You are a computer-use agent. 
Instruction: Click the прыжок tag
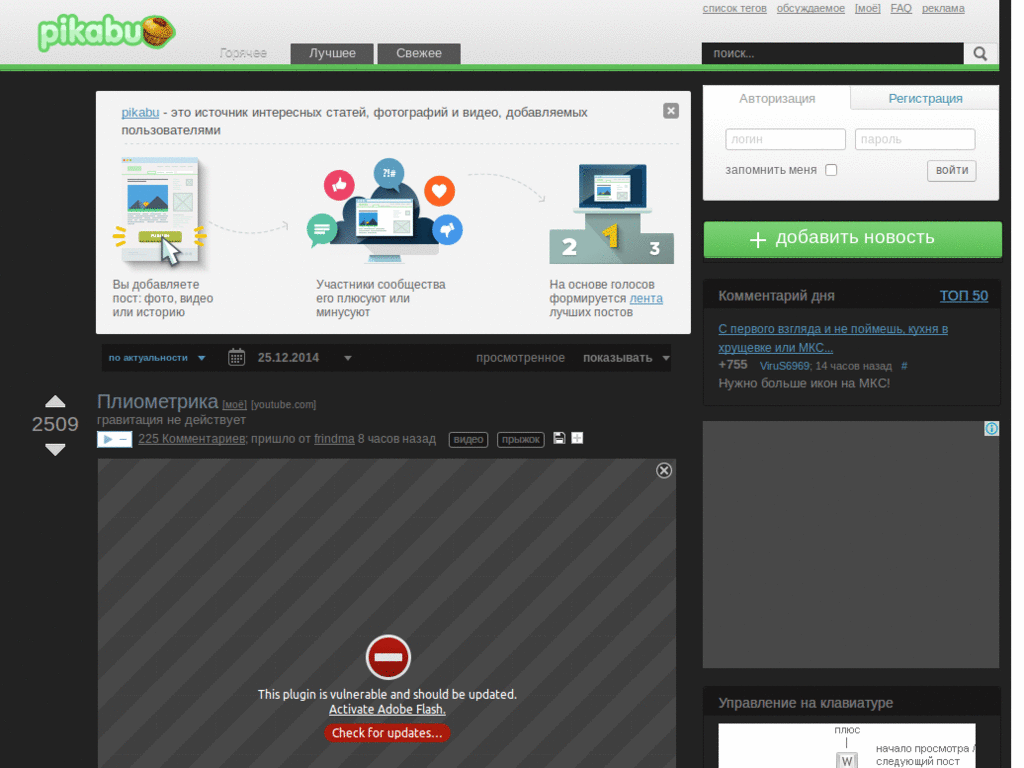point(520,440)
